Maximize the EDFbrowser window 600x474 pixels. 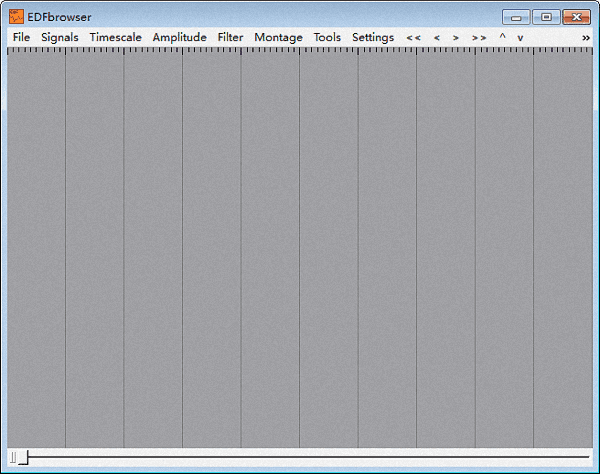[x=546, y=16]
